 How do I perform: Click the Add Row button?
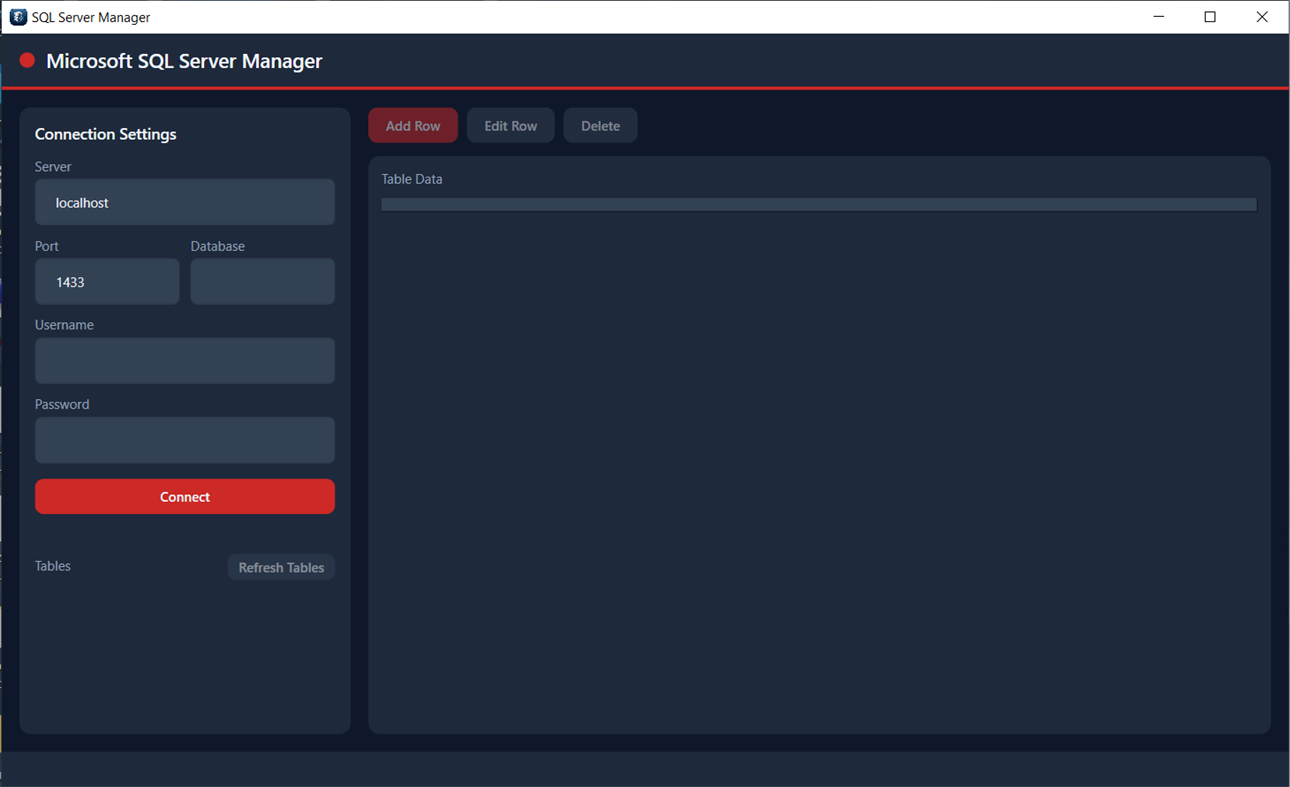pyautogui.click(x=413, y=126)
